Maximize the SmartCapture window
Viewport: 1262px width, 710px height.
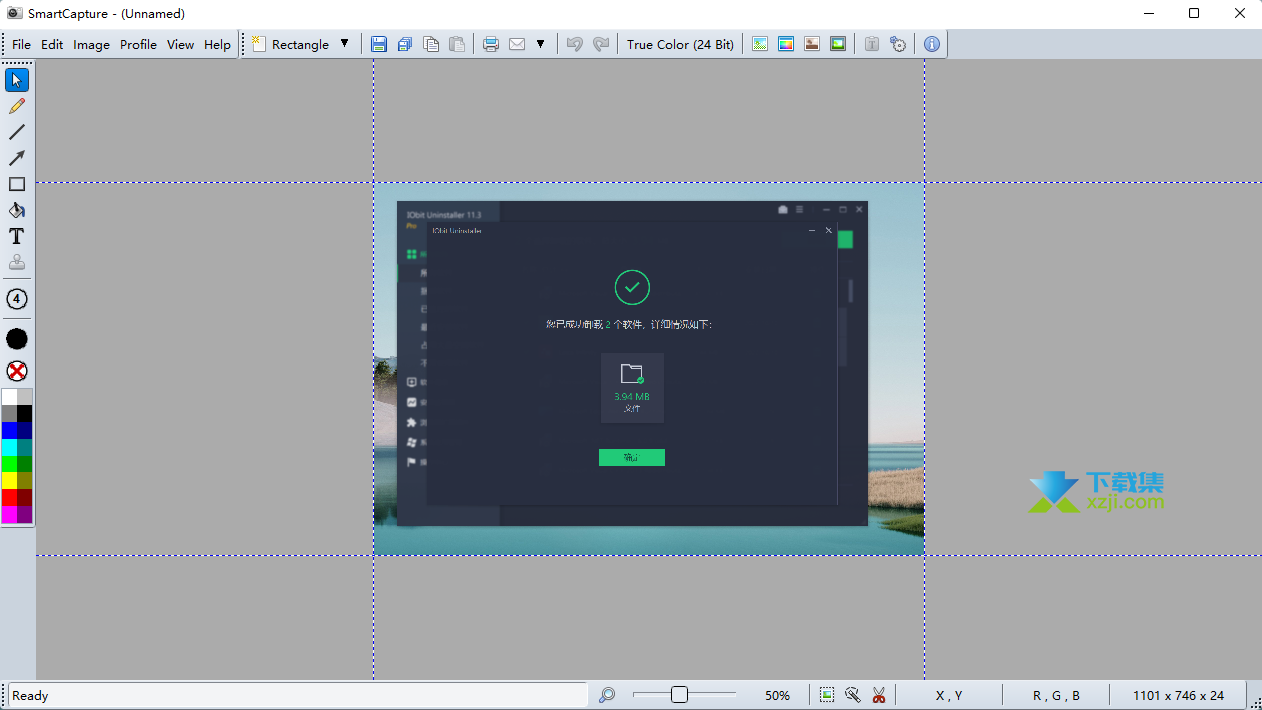[1194, 14]
